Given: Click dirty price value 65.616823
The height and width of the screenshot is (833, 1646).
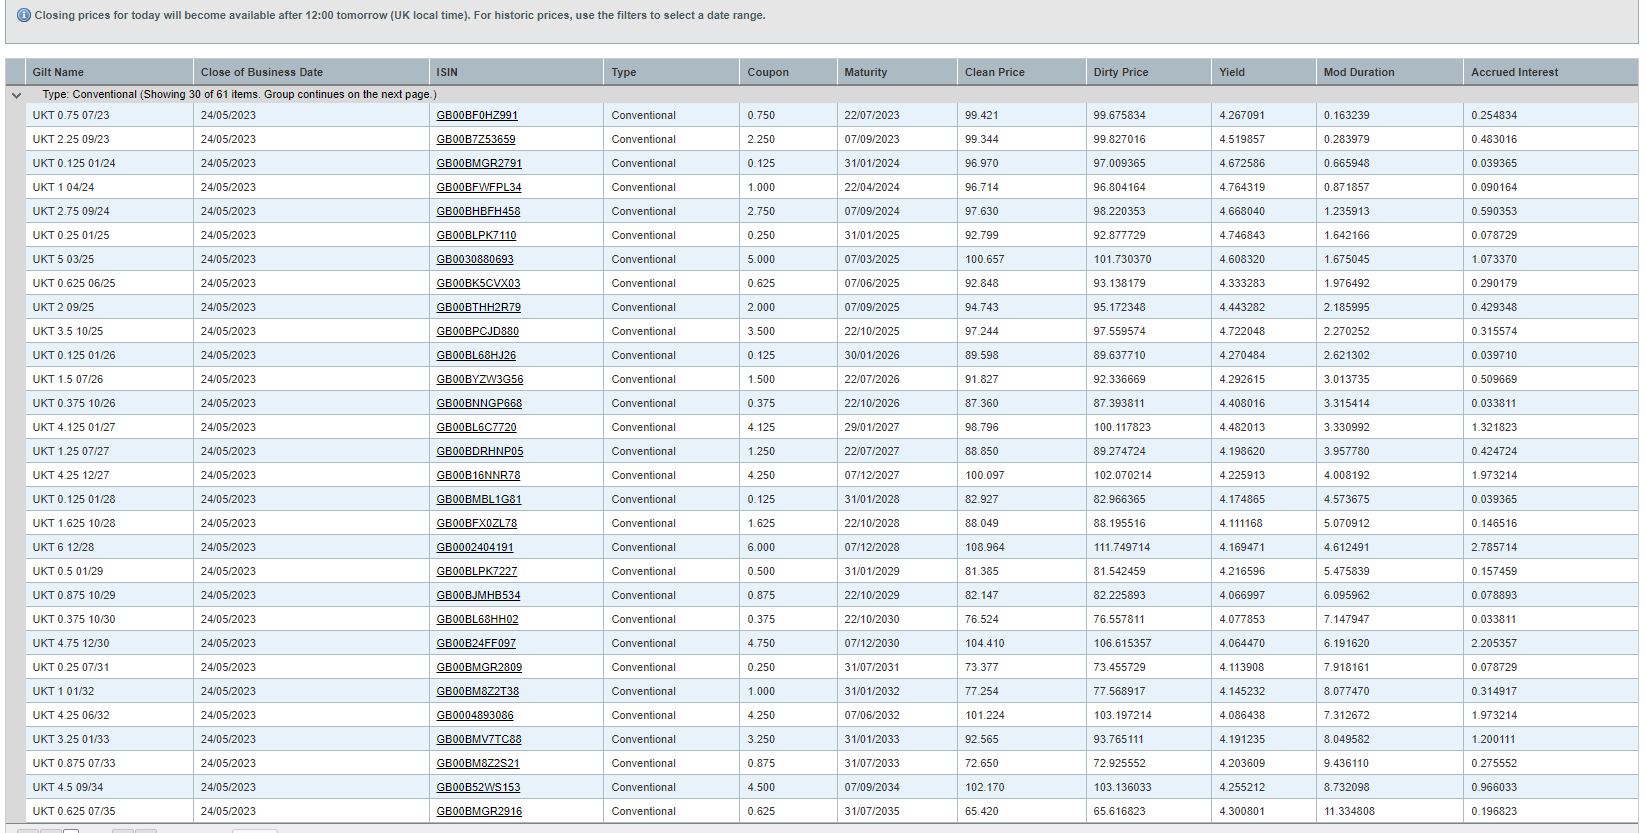Looking at the screenshot, I should click(x=1119, y=811).
